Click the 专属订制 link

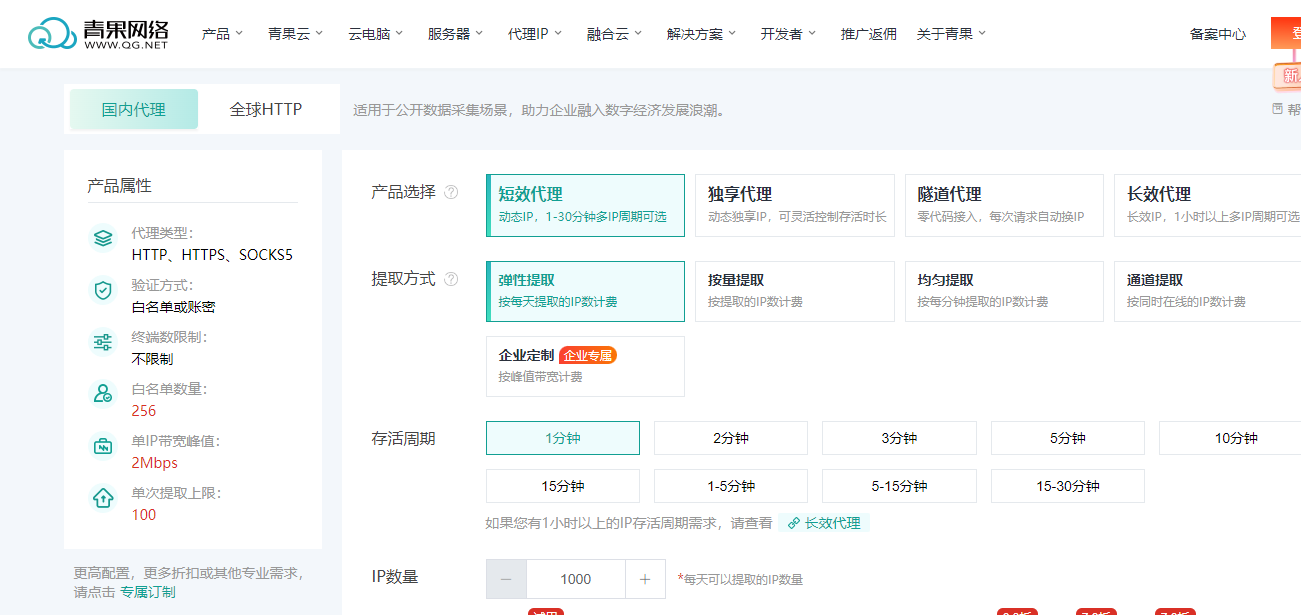tap(148, 592)
